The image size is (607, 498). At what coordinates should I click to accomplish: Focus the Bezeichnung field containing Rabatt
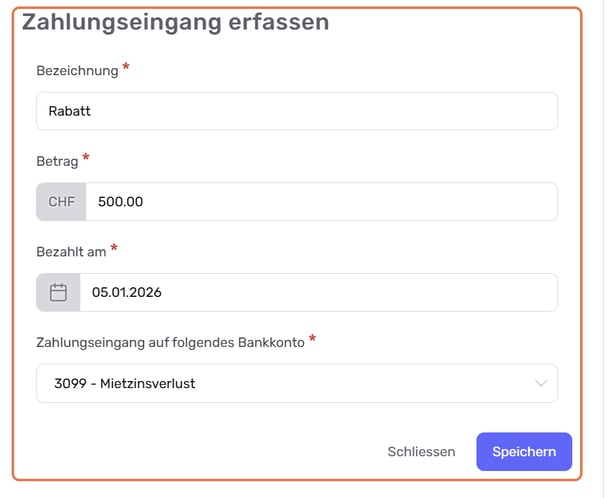coord(296,111)
